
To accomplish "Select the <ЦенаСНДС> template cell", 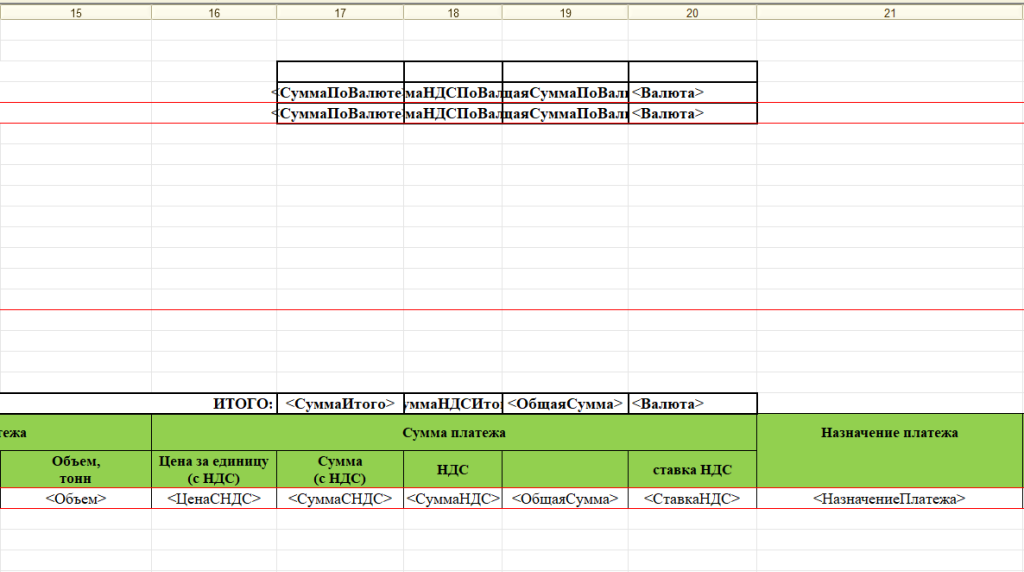I will tap(214, 498).
